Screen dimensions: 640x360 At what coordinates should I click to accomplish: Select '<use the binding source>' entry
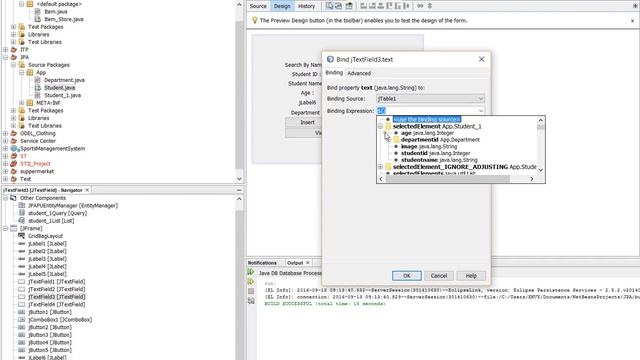(427, 119)
